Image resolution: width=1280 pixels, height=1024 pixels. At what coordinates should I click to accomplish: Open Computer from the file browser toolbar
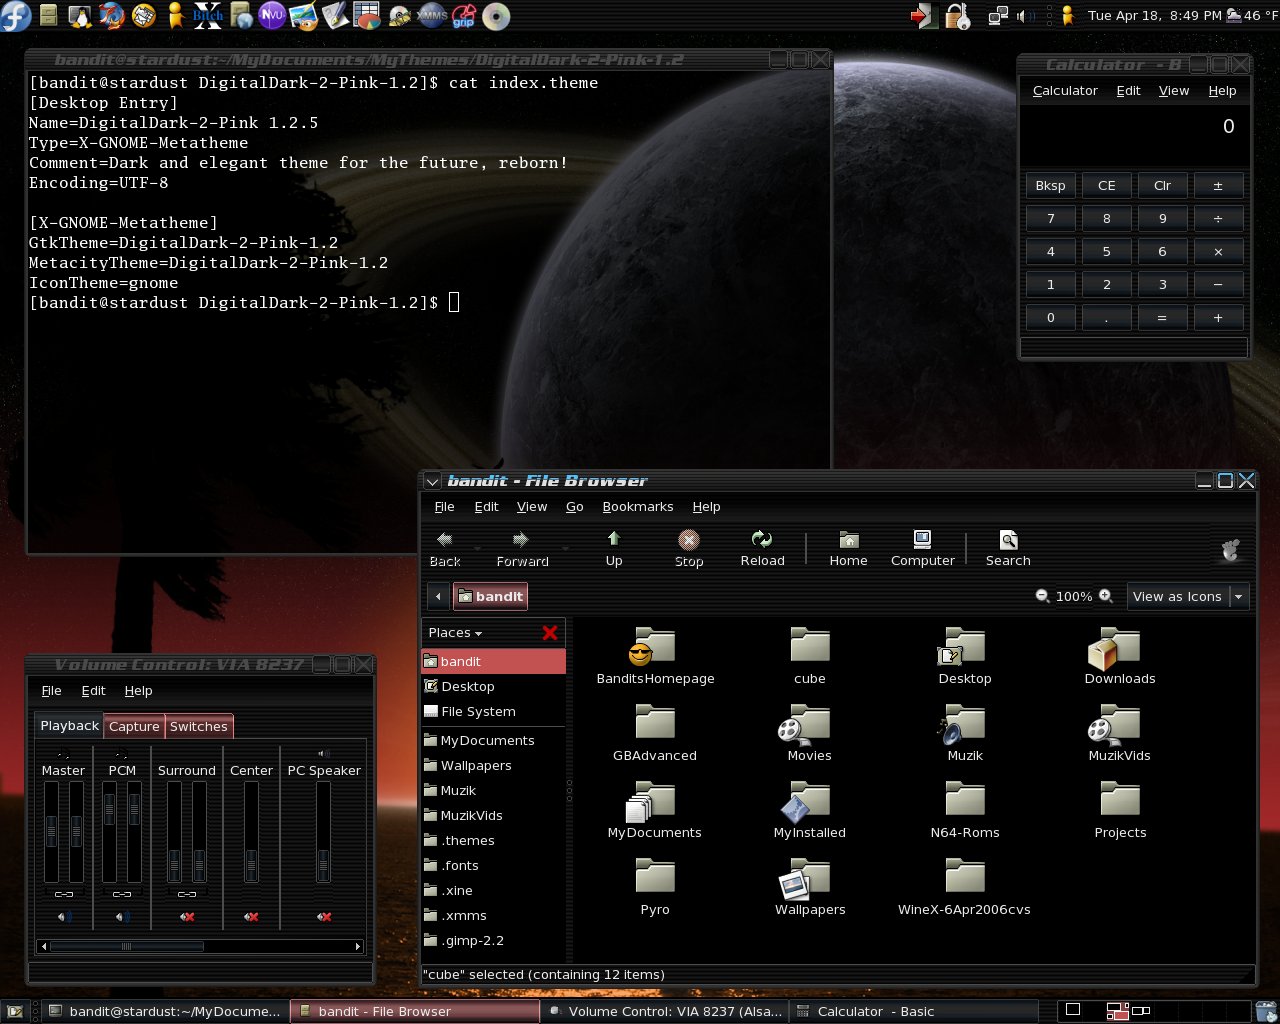tap(922, 549)
